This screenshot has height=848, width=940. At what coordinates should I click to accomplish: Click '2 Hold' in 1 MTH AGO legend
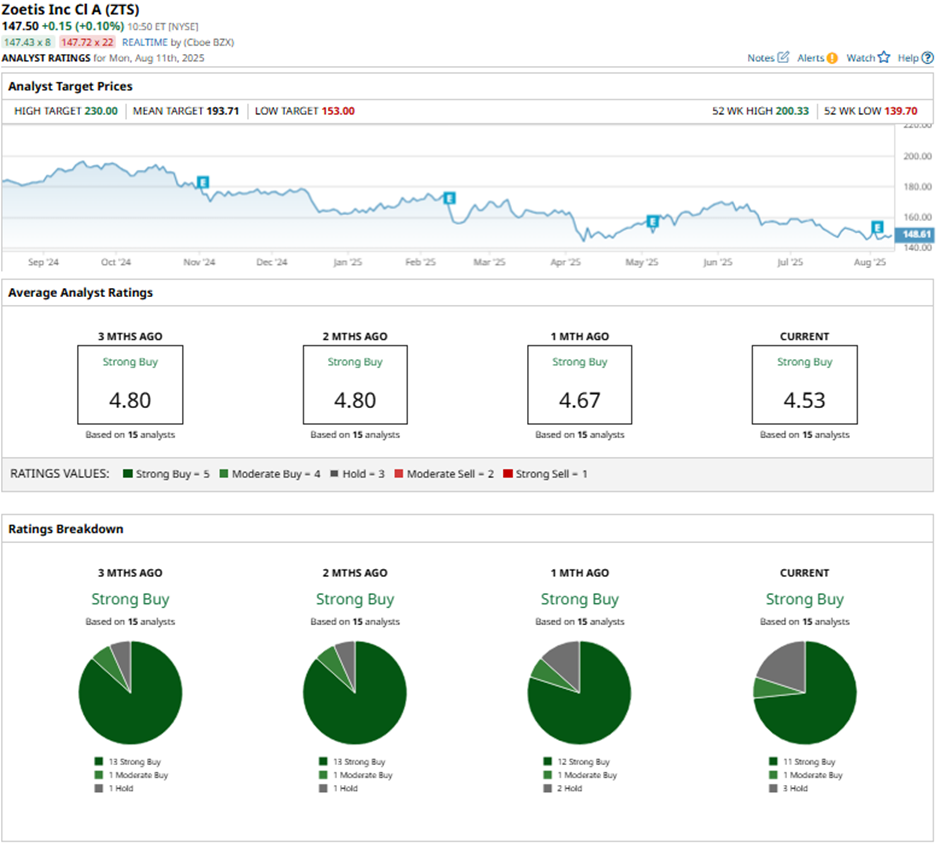570,788
